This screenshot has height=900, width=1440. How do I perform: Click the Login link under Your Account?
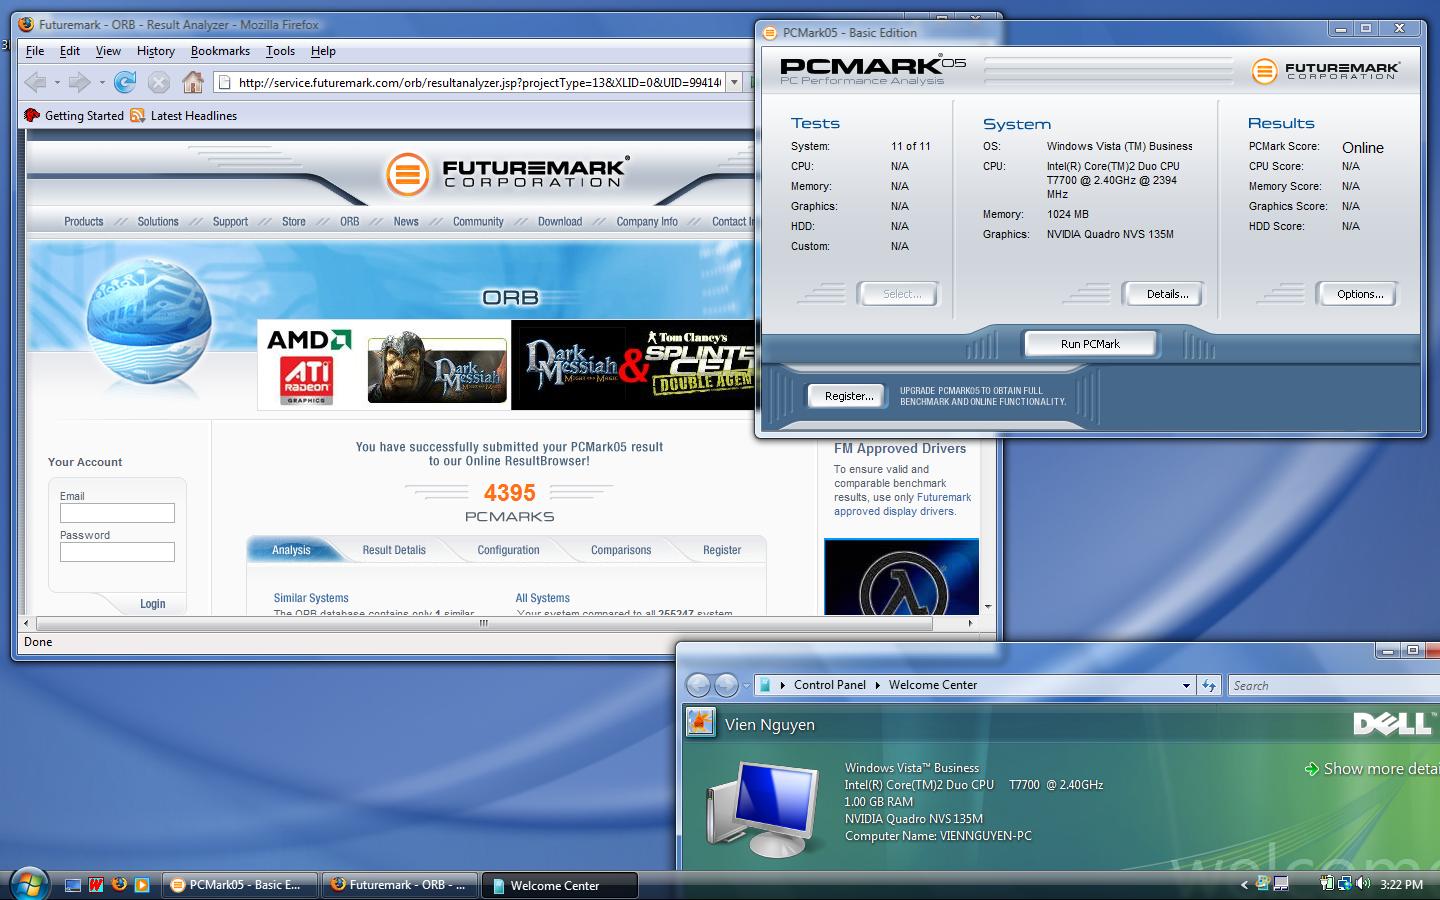click(x=153, y=604)
